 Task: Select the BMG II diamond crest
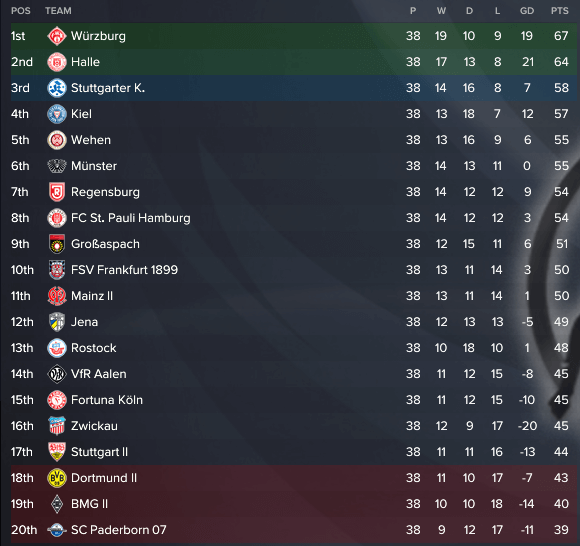point(57,504)
